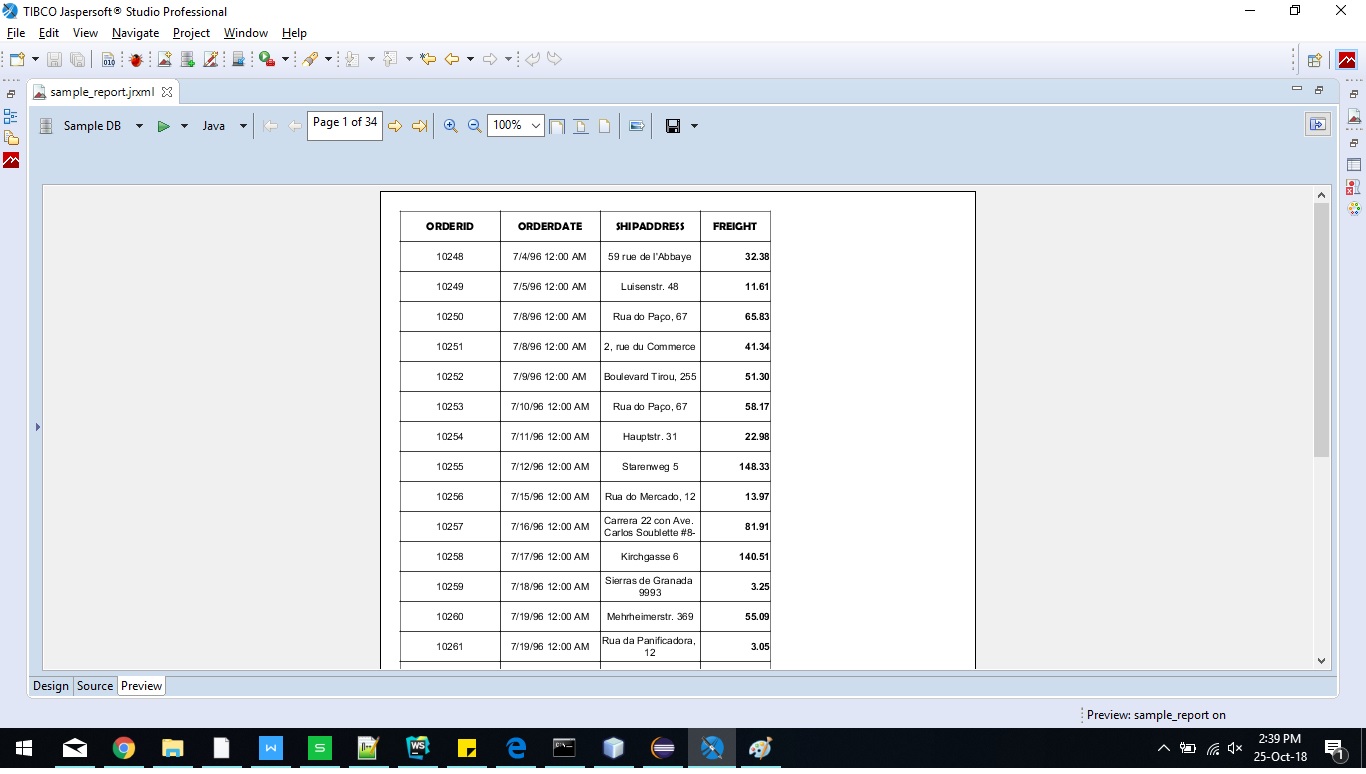Open Chrome from the taskbar
Image resolution: width=1366 pixels, height=774 pixels.
124,747
